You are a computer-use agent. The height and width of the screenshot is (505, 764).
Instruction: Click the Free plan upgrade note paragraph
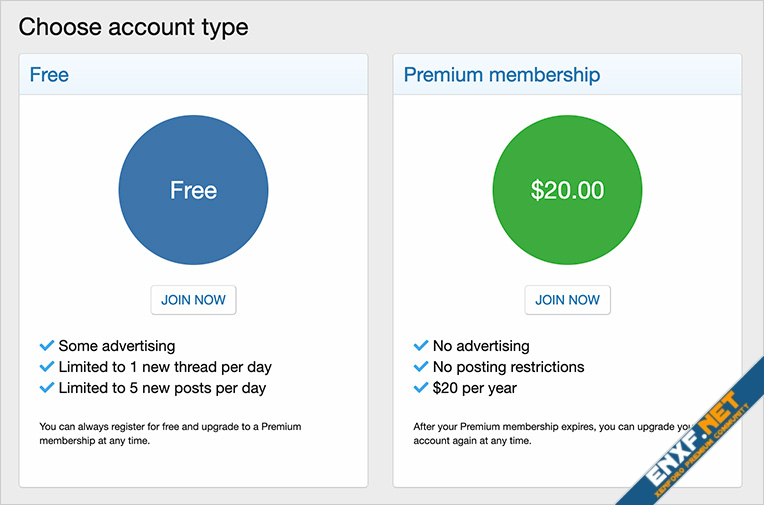(170, 433)
